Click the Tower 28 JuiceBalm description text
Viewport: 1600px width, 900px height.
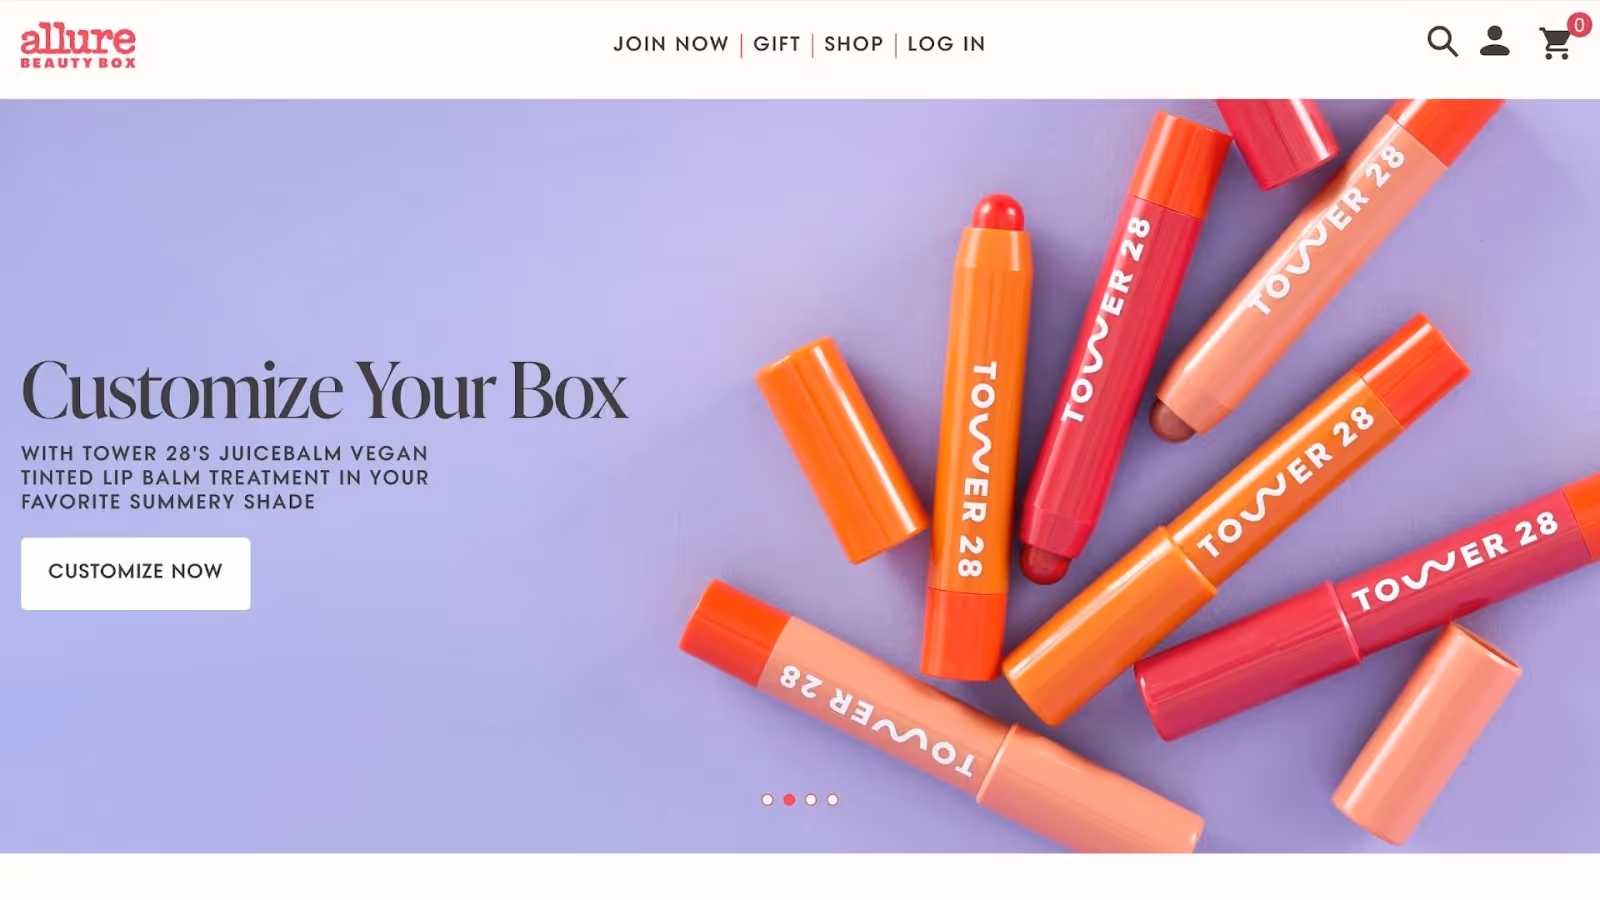click(225, 478)
